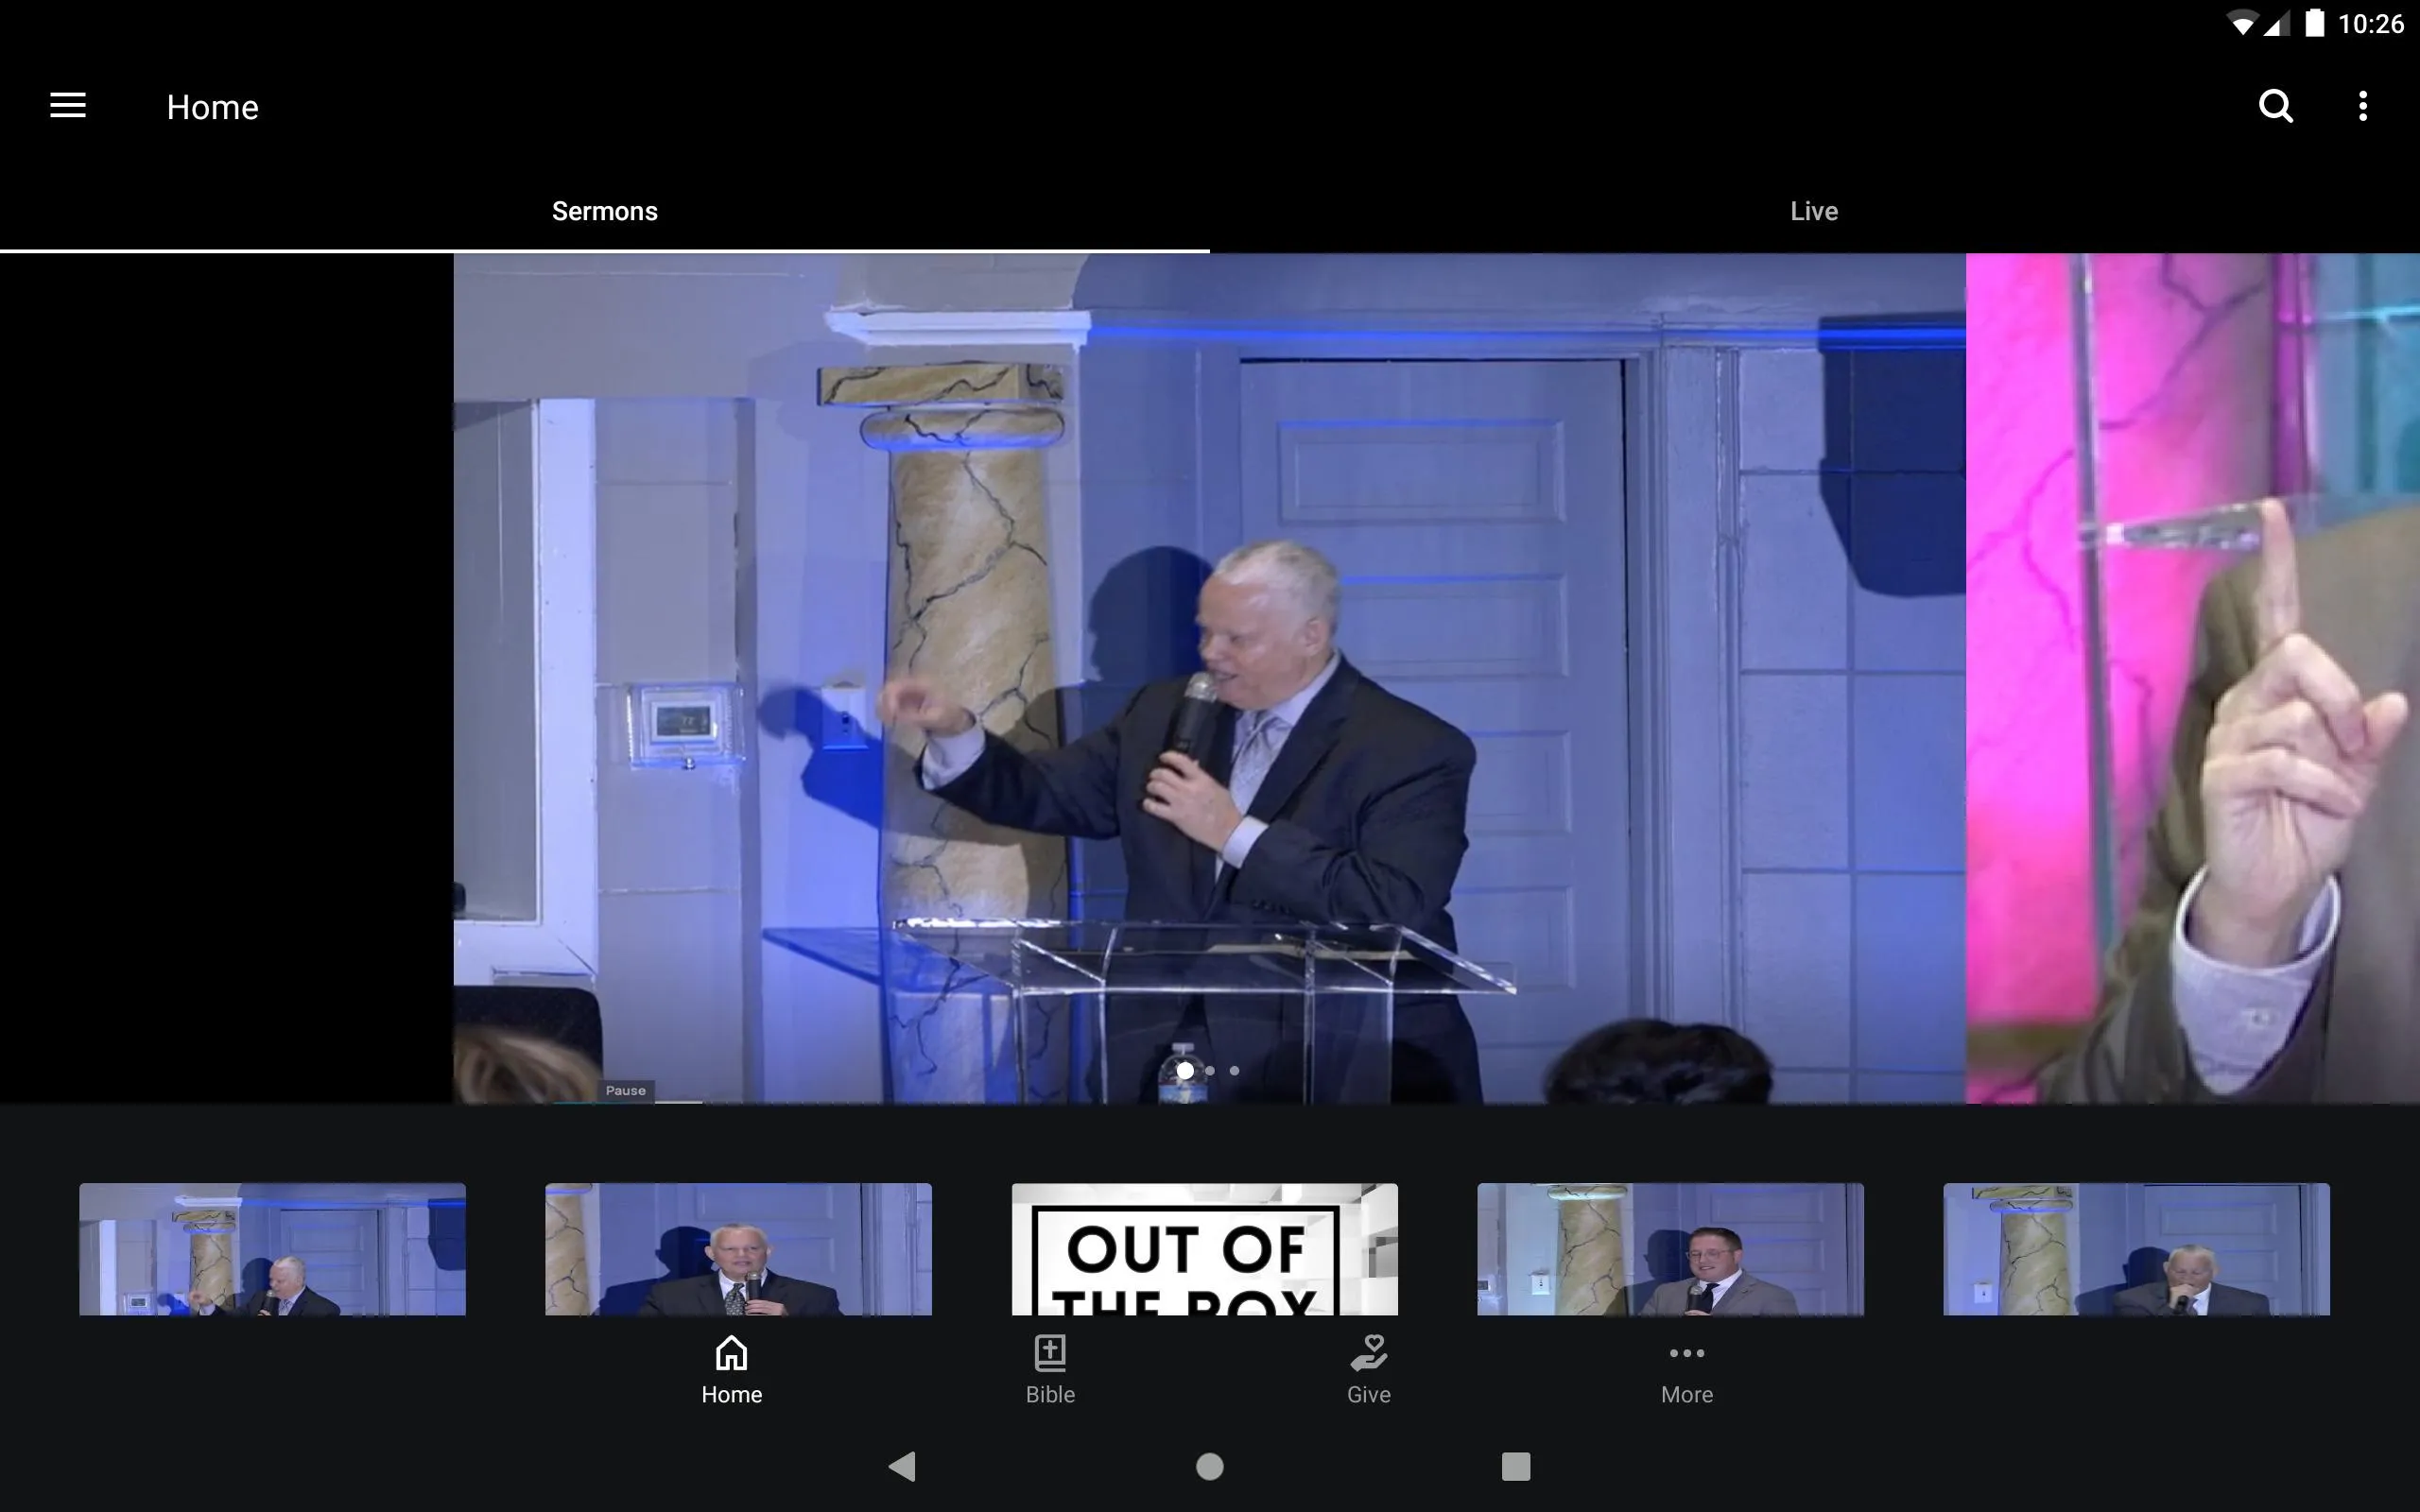Viewport: 2420px width, 1512px height.
Task: Switch to the Sermons tab
Action: pyautogui.click(x=605, y=211)
